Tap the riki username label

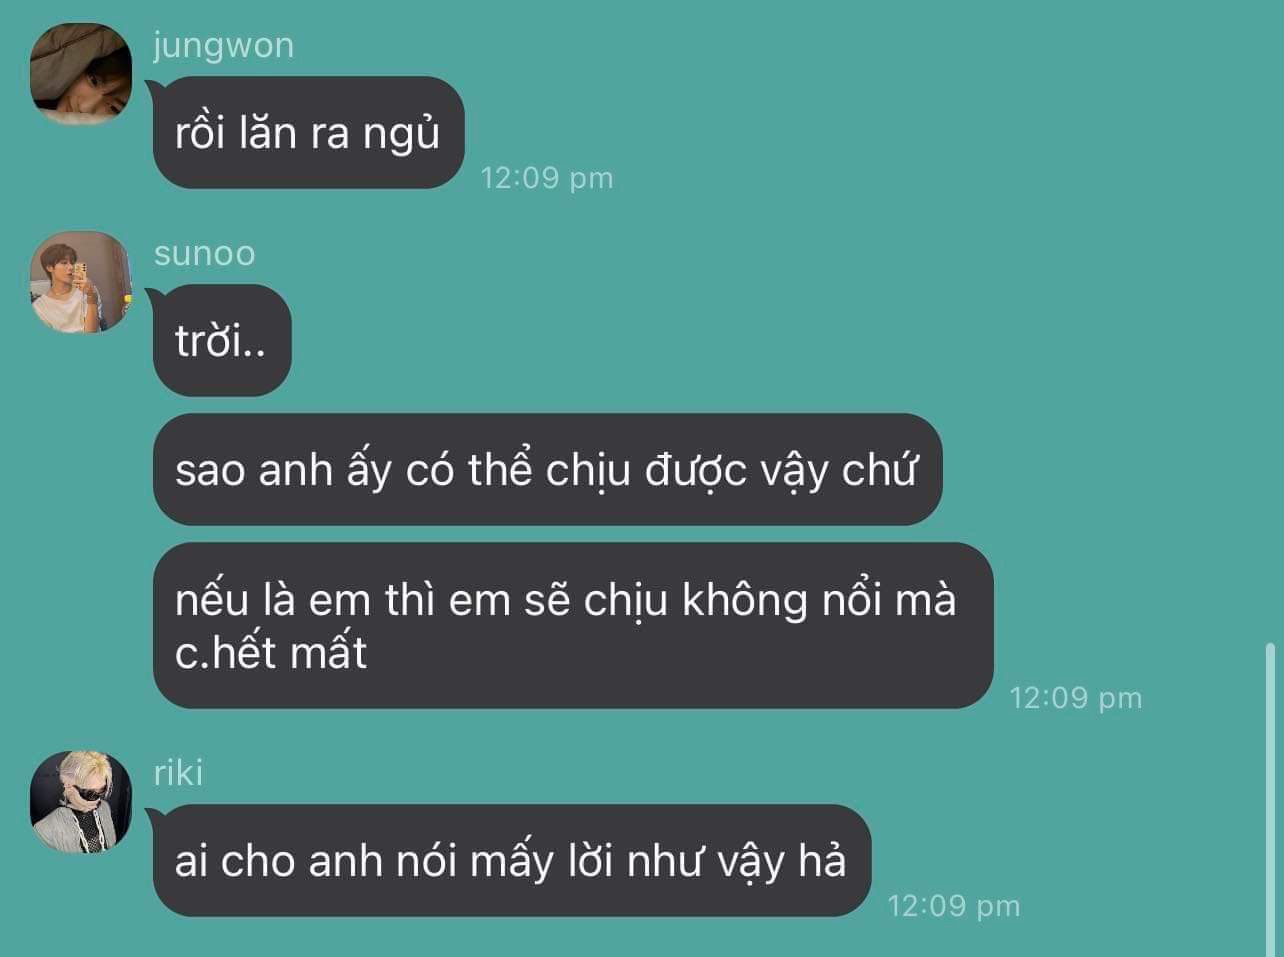tap(178, 773)
